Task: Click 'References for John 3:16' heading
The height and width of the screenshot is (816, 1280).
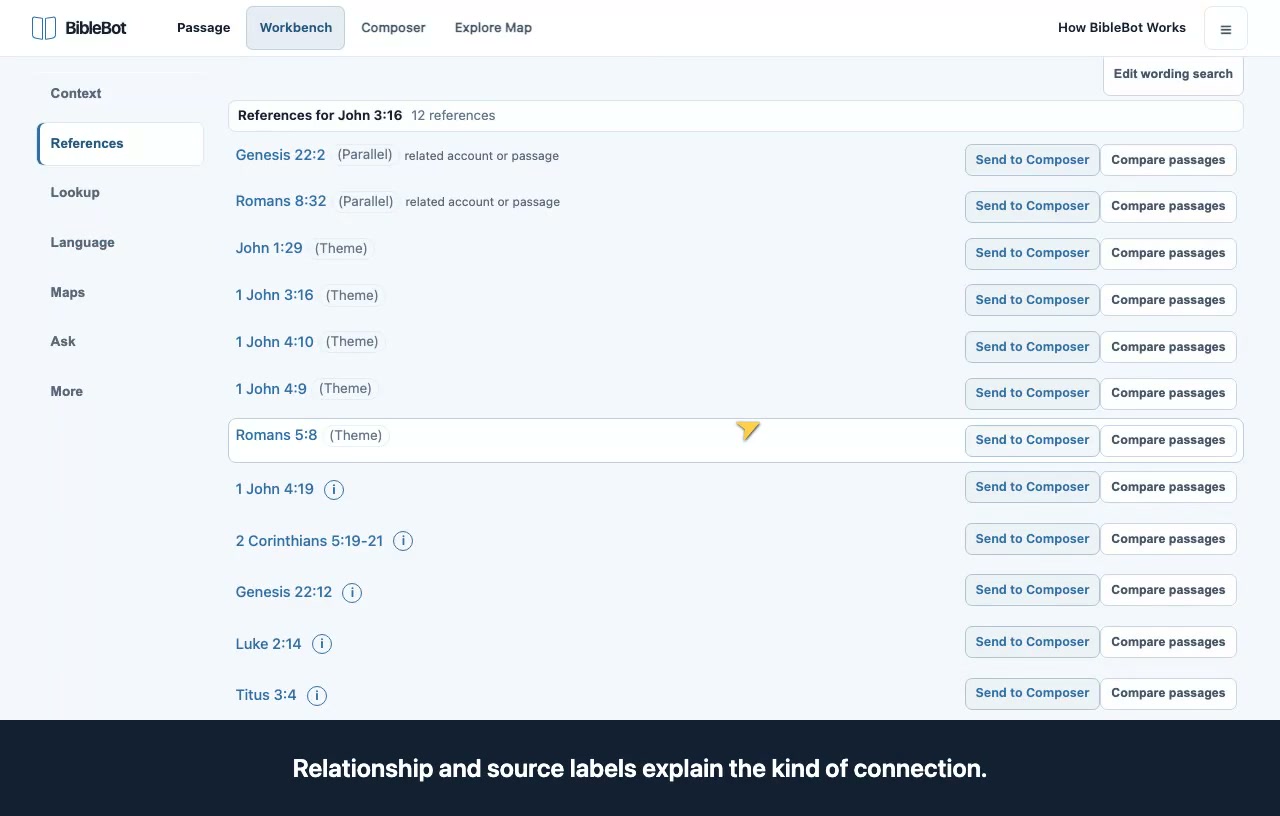Action: coord(320,116)
